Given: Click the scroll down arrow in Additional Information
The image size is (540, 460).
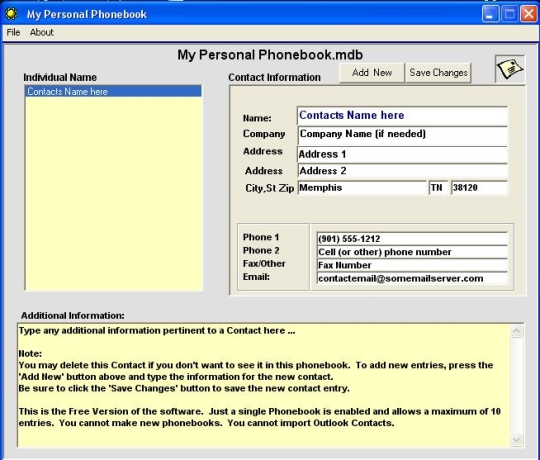Looking at the screenshot, I should click(x=516, y=440).
